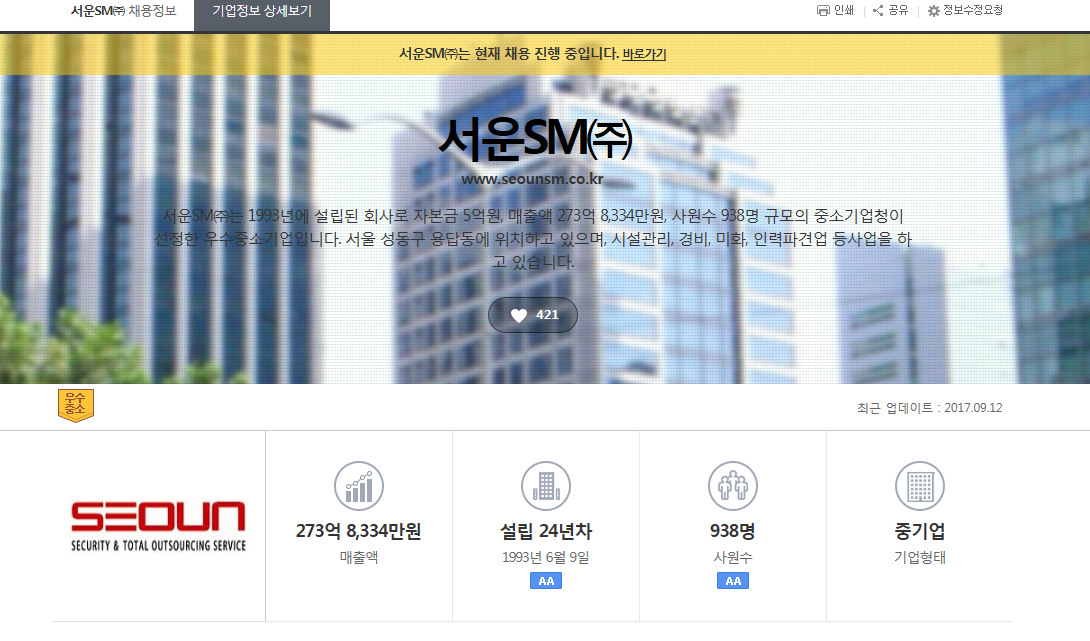
Task: Select the 설립 24년차 text
Action: coord(546,531)
